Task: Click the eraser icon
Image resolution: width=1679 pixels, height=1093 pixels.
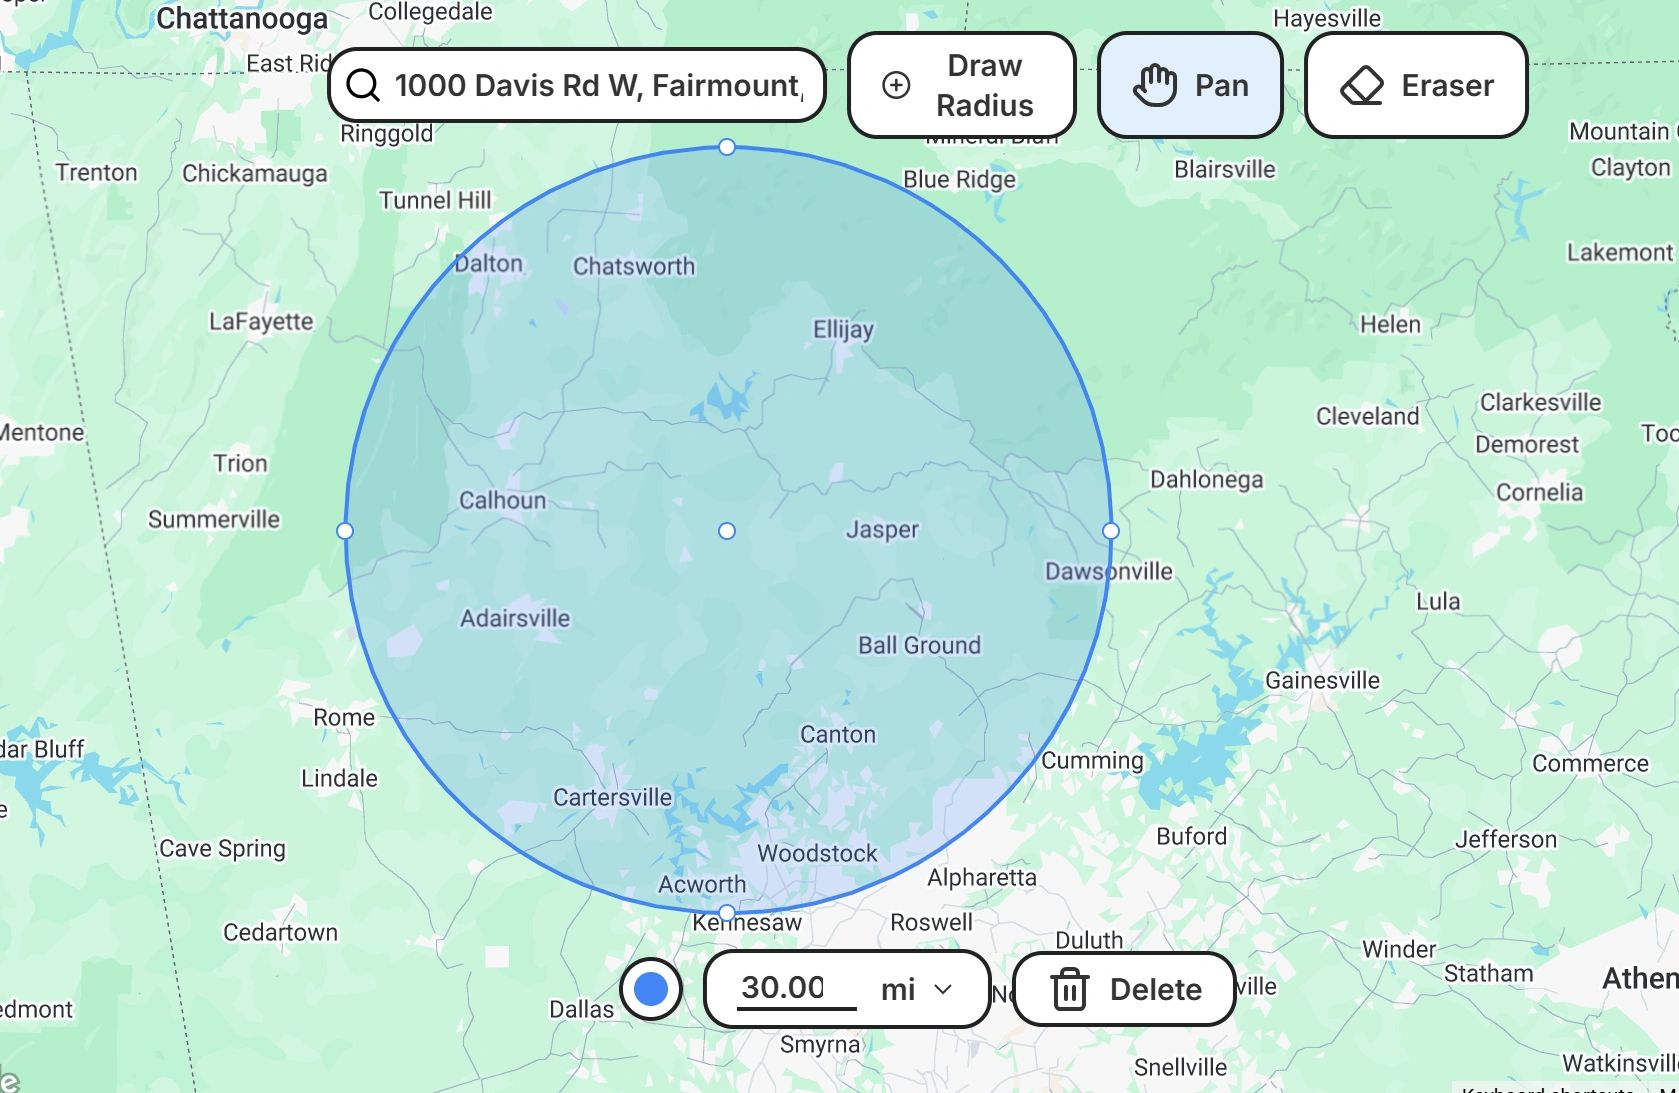Action: [x=1361, y=86]
